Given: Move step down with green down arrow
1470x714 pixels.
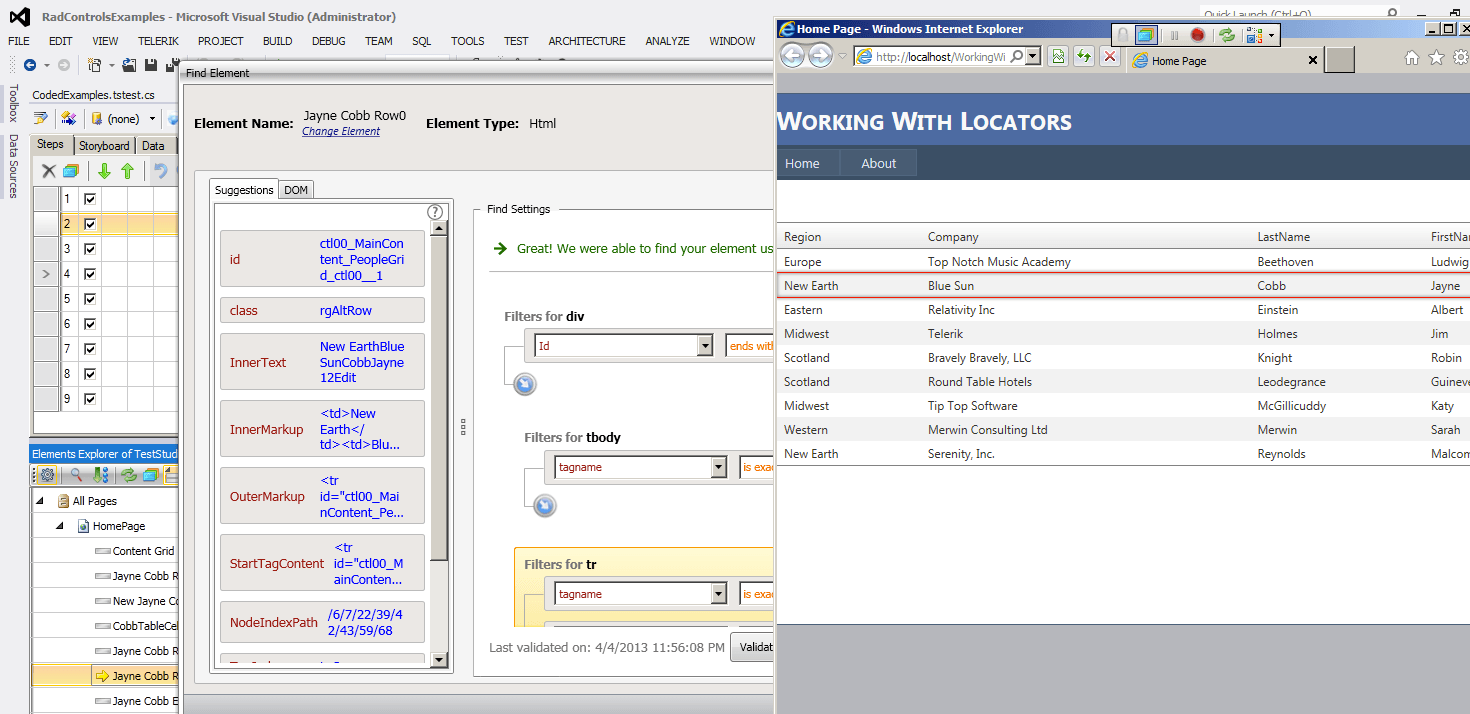Looking at the screenshot, I should pyautogui.click(x=104, y=171).
